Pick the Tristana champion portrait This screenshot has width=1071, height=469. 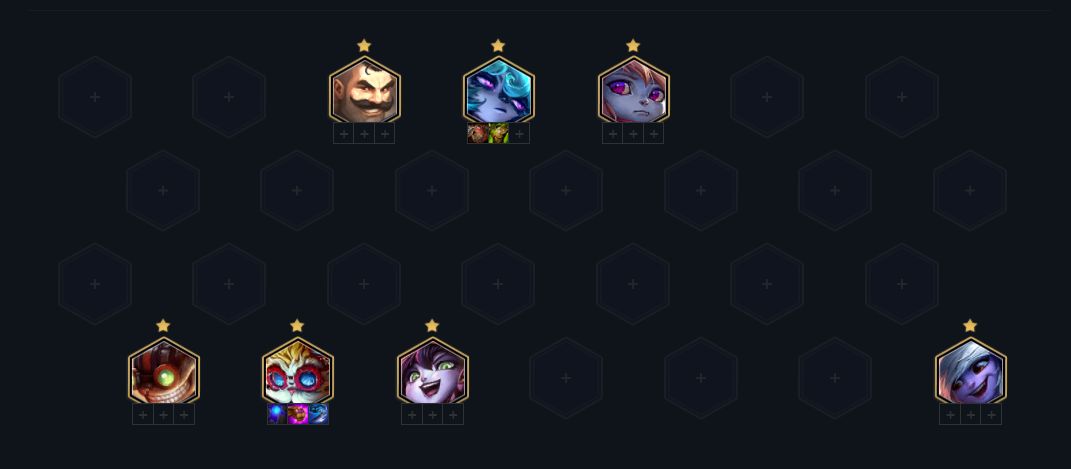[x=971, y=371]
